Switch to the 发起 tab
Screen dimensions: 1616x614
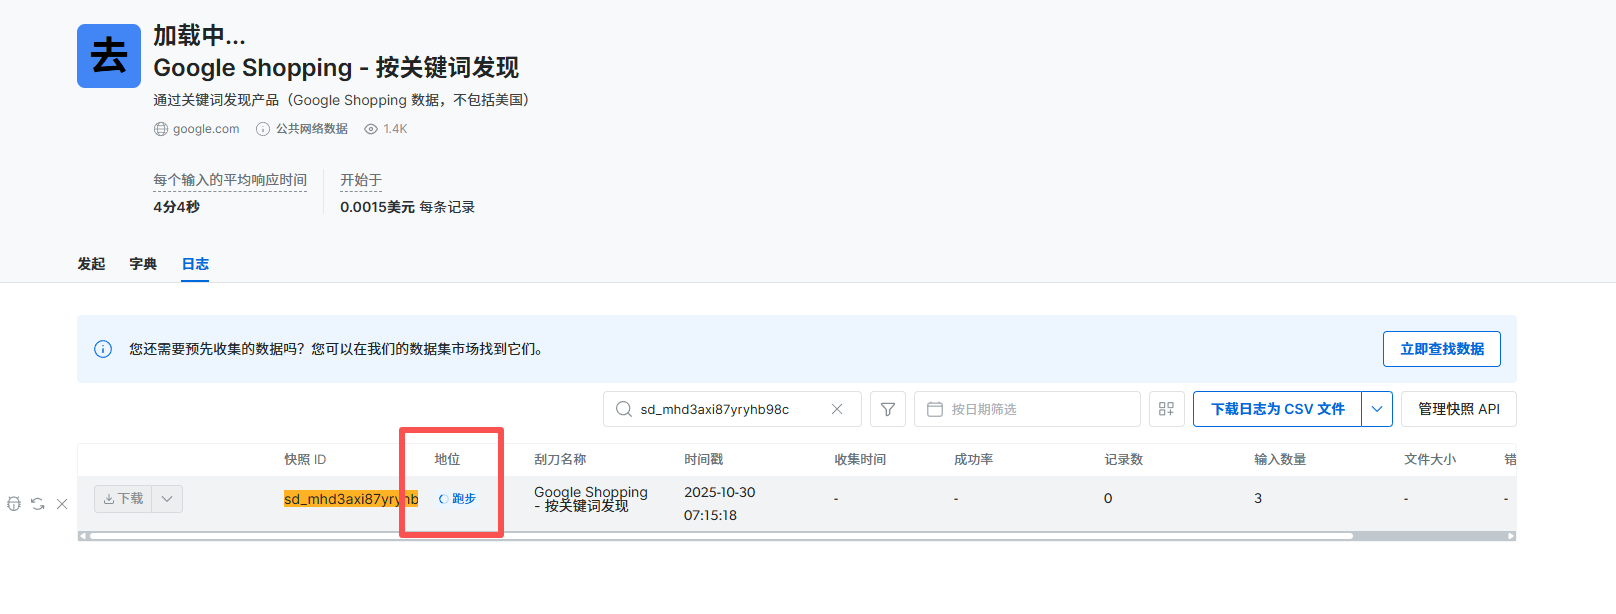coord(91,264)
